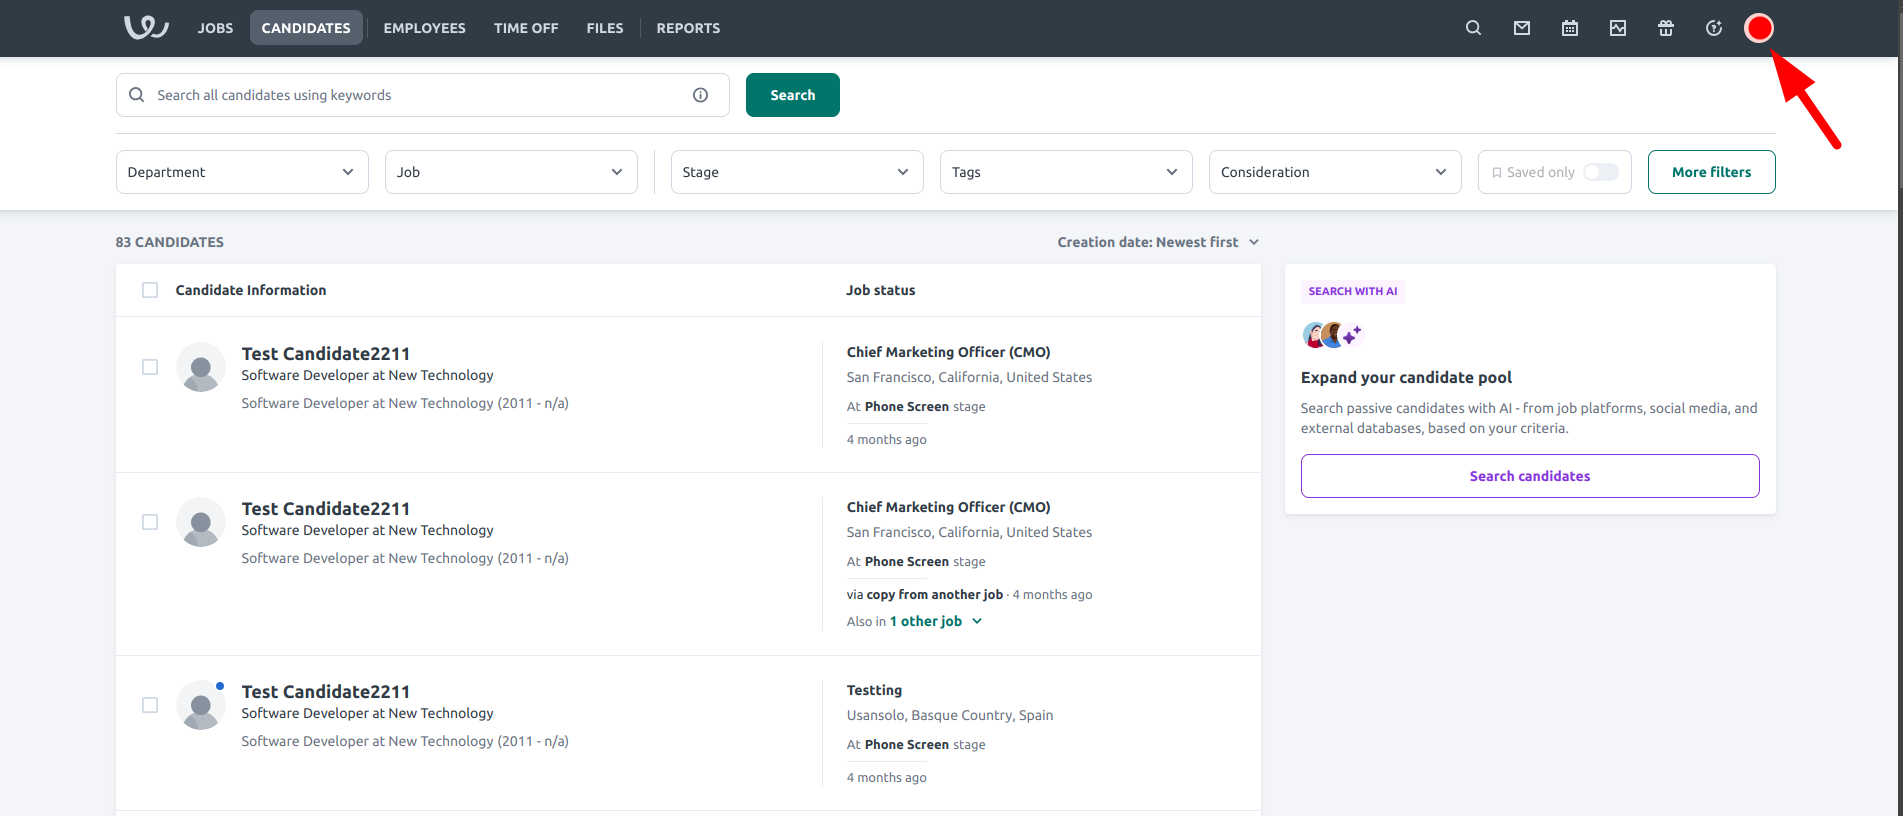Open the inbox mail icon
This screenshot has width=1903, height=816.
tap(1522, 28)
